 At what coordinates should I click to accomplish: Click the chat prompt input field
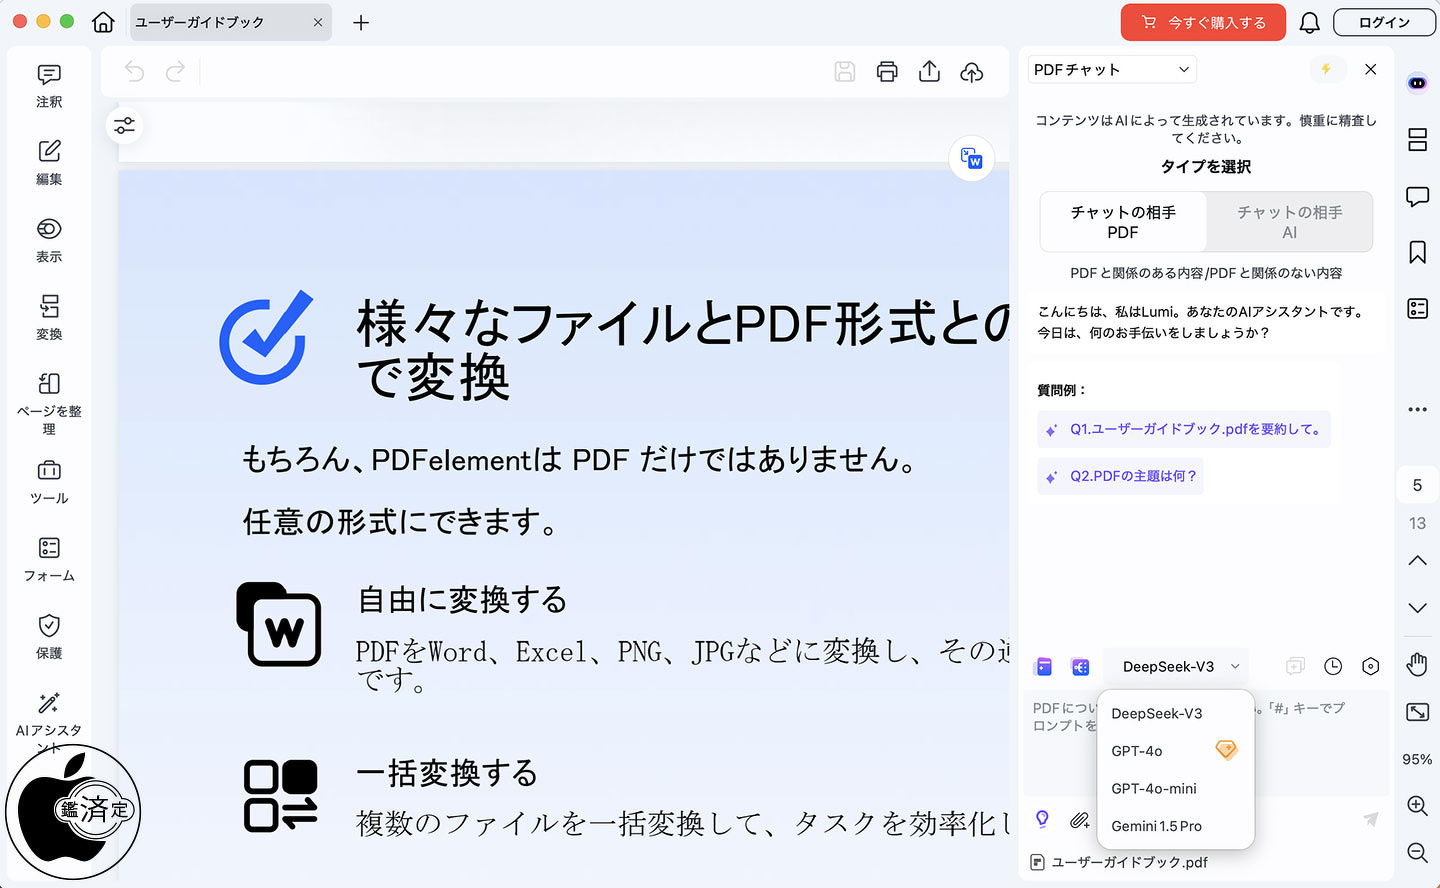pos(1207,744)
